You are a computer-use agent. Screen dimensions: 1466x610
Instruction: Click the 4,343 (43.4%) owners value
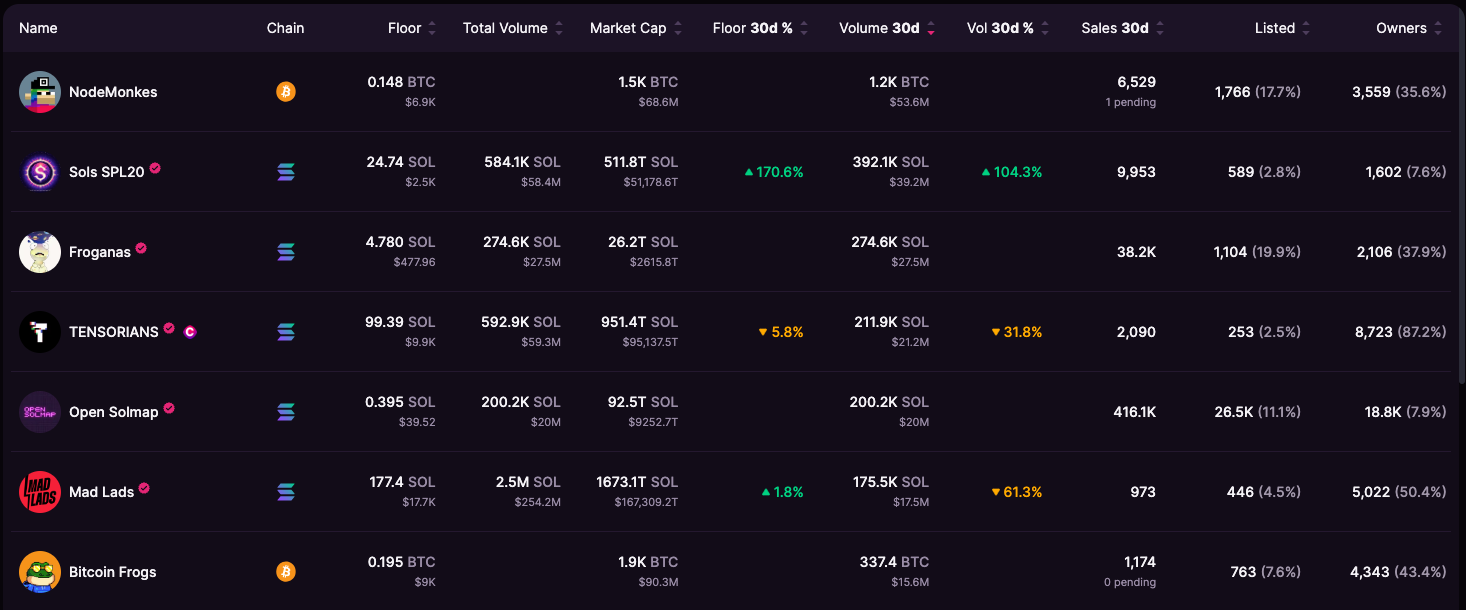[1398, 572]
